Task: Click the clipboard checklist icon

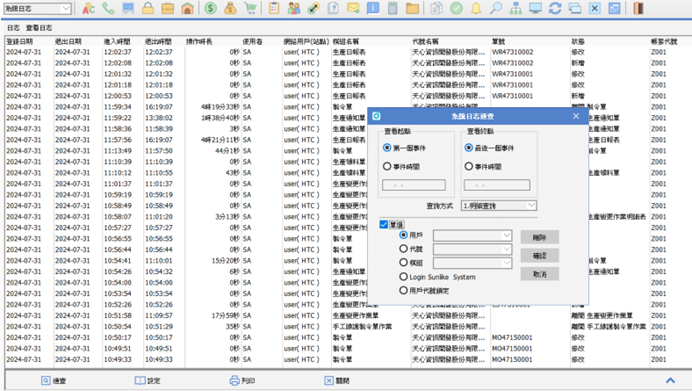Action: pos(274,8)
